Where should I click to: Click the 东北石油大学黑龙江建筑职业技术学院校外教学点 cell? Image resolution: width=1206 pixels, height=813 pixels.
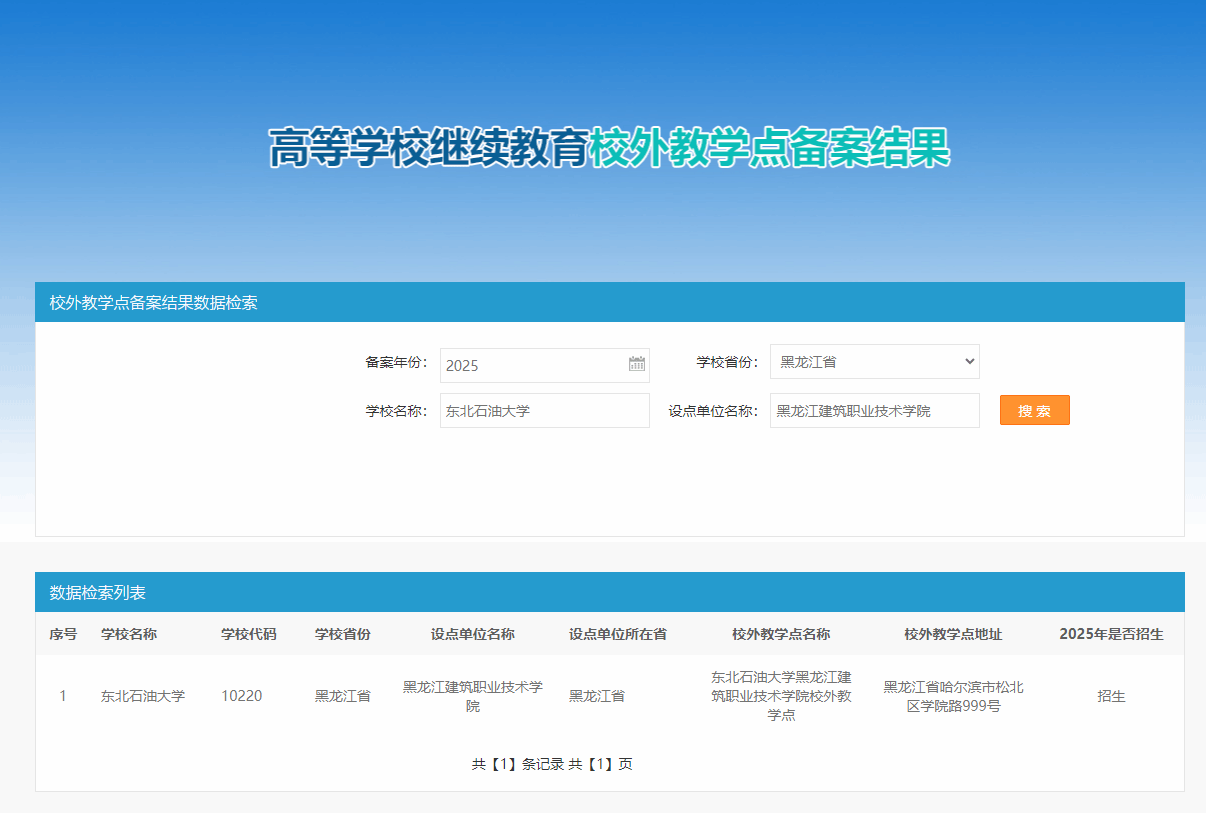[781, 696]
